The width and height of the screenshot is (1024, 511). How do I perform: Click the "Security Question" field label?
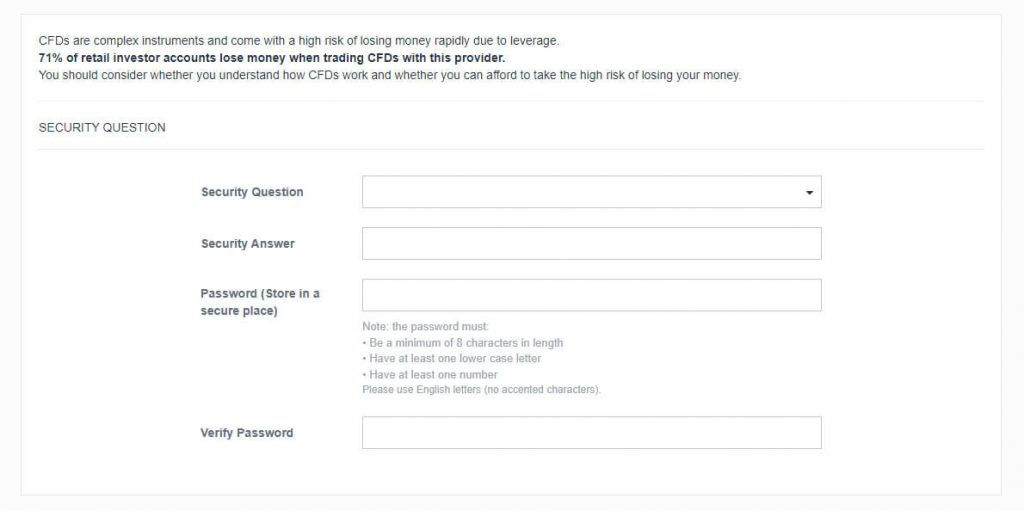(252, 192)
